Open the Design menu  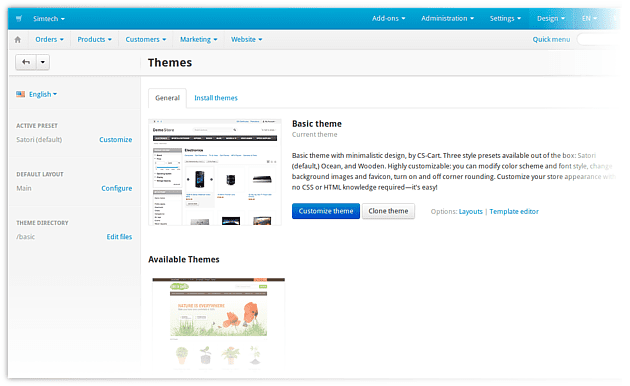tap(550, 18)
